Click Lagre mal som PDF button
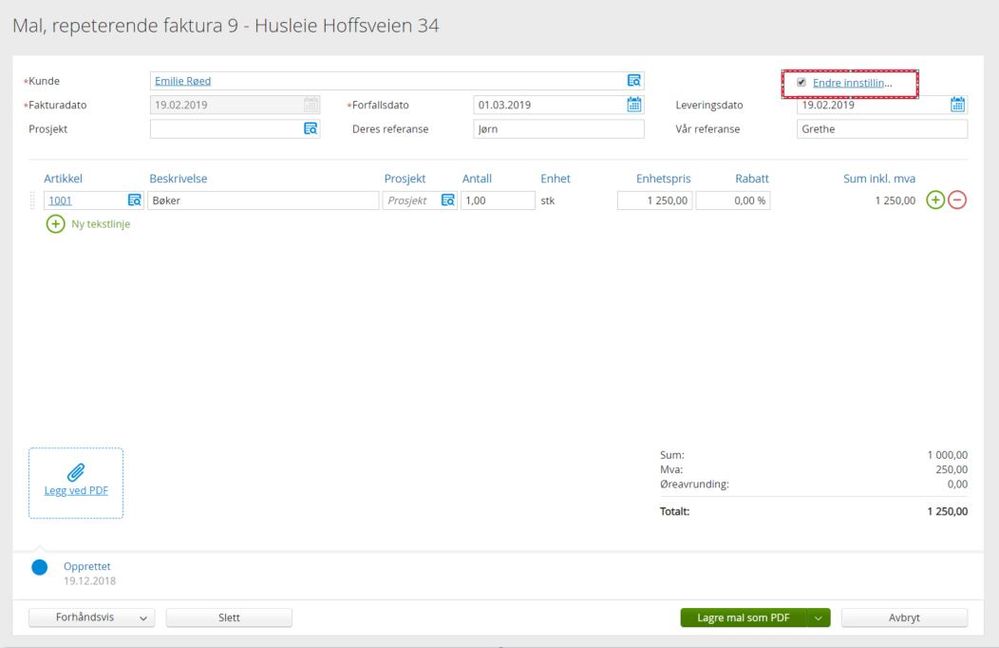Screen dimensions: 999x648 click(743, 617)
